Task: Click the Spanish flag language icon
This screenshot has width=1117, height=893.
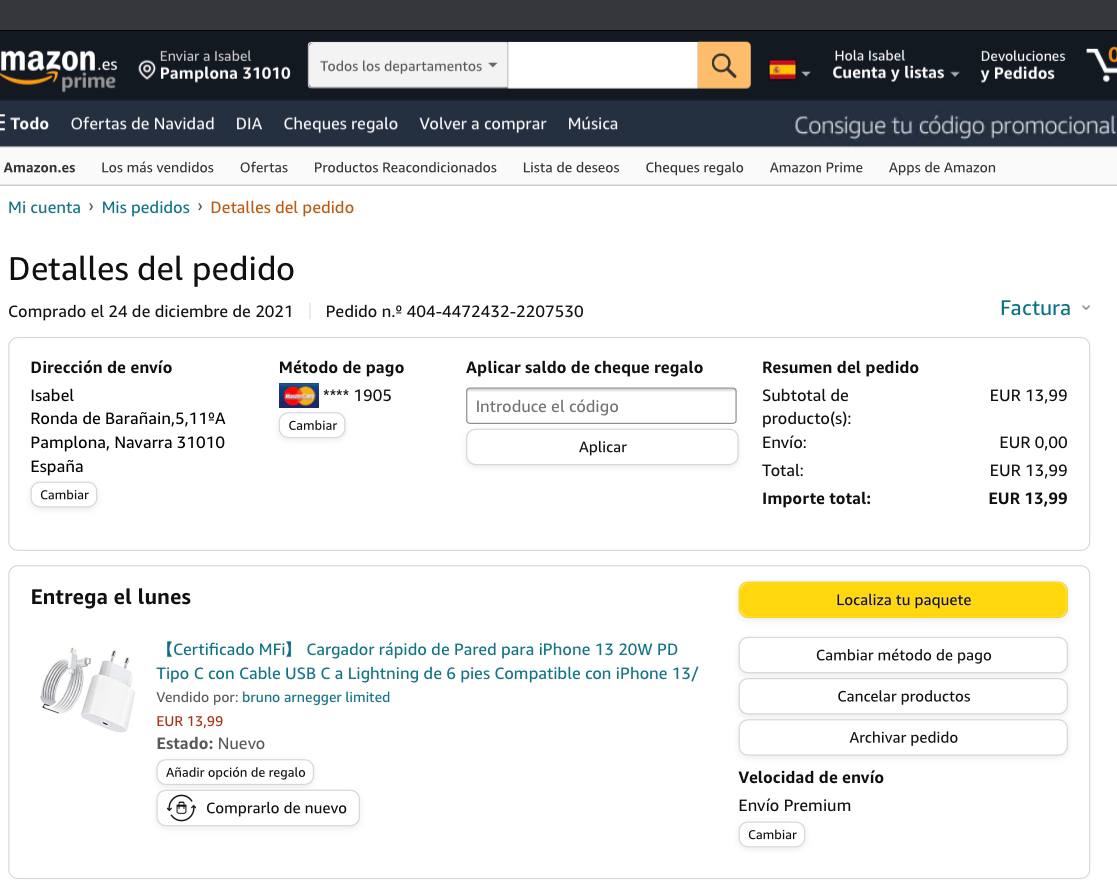Action: point(782,70)
